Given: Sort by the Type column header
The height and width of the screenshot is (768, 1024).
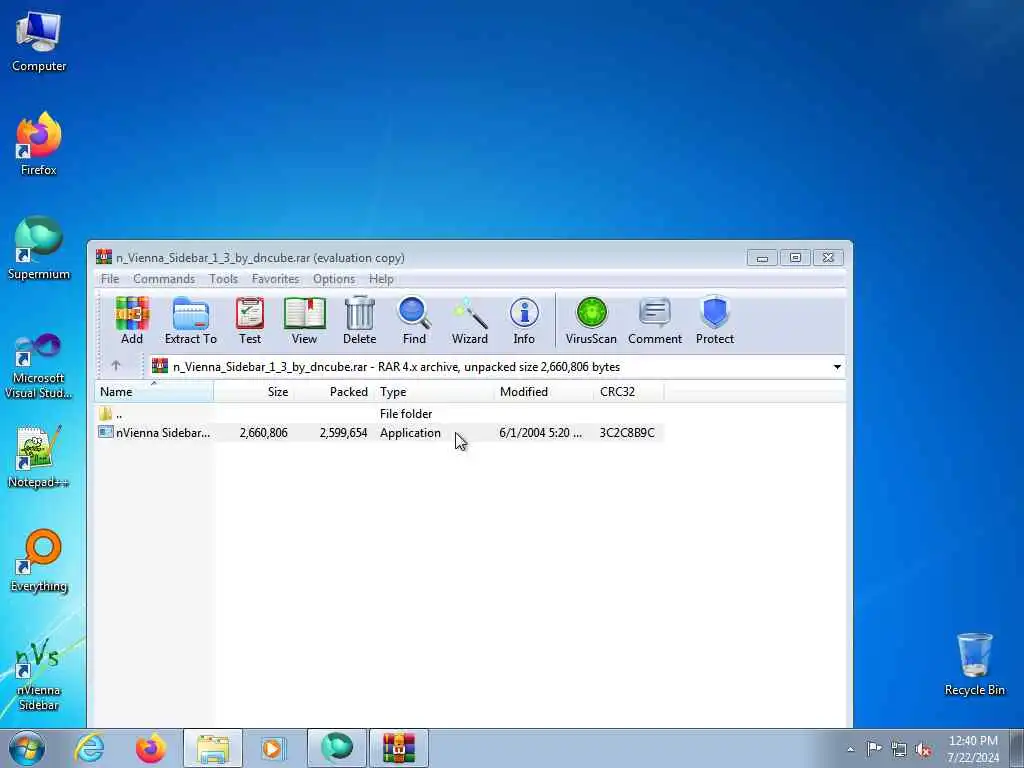Looking at the screenshot, I should point(434,392).
